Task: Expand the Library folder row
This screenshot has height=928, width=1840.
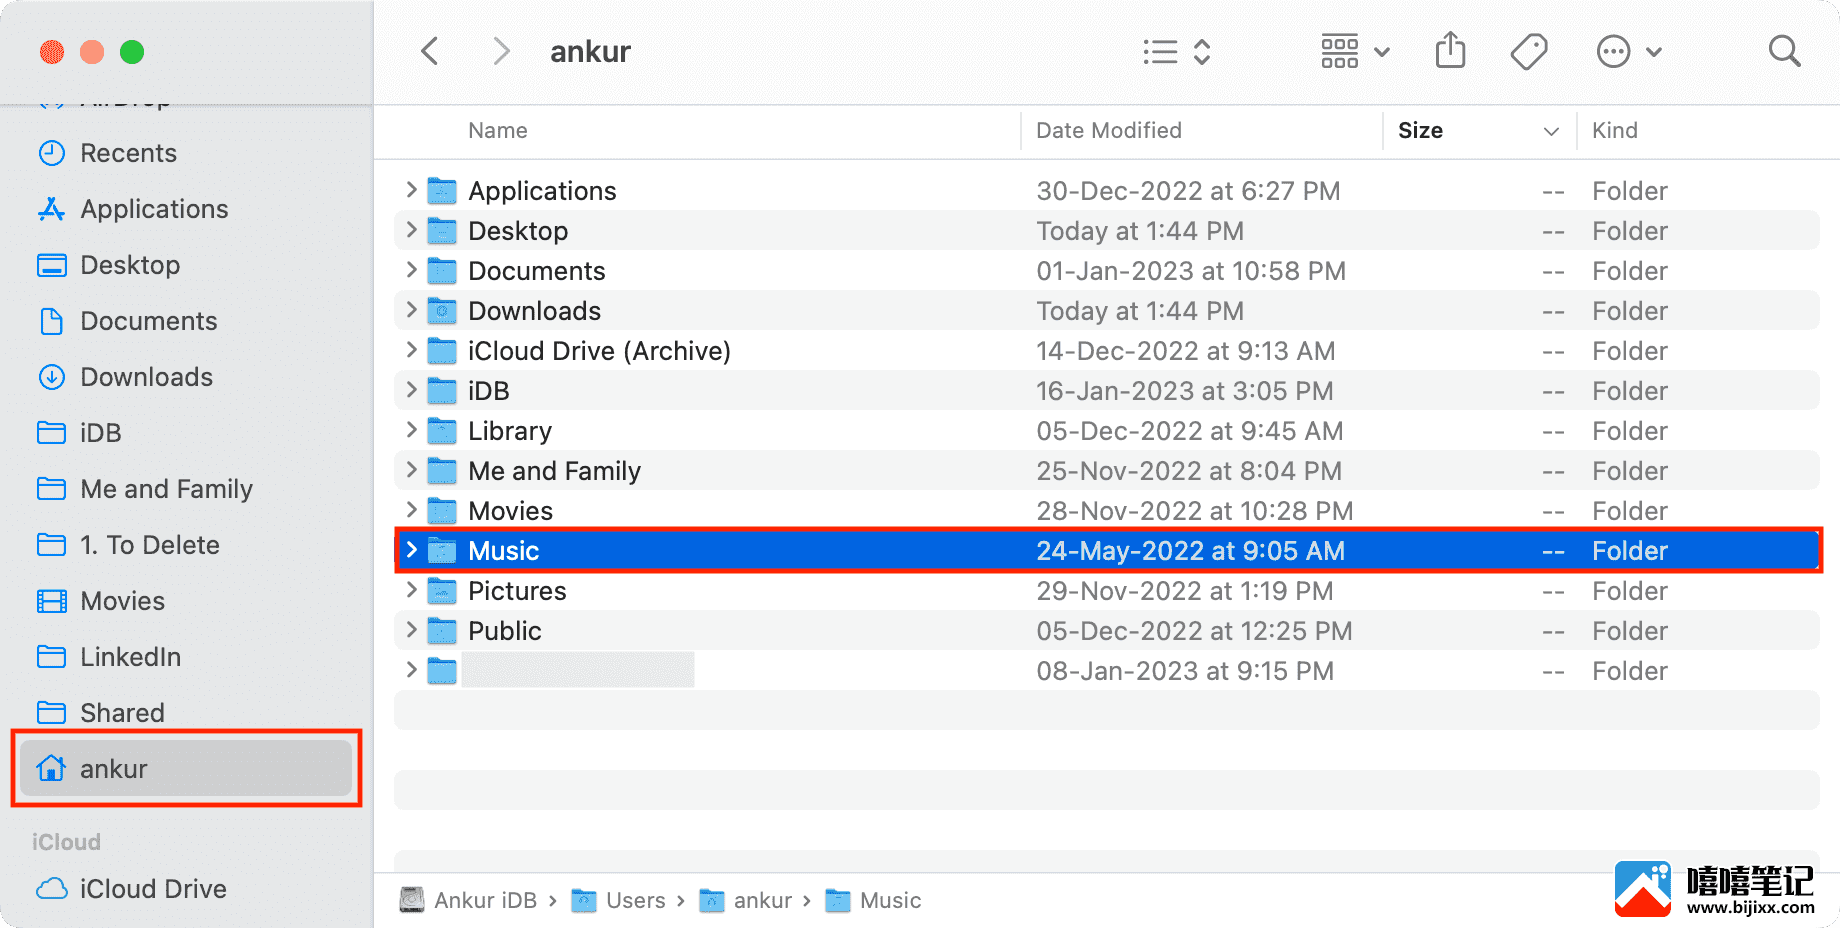Action: point(411,430)
